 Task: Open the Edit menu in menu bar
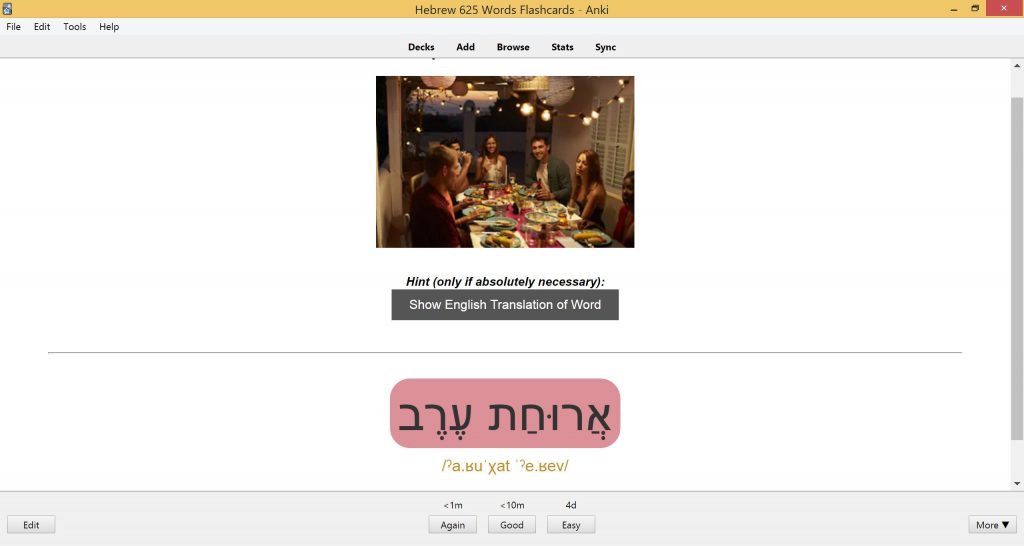[42, 27]
